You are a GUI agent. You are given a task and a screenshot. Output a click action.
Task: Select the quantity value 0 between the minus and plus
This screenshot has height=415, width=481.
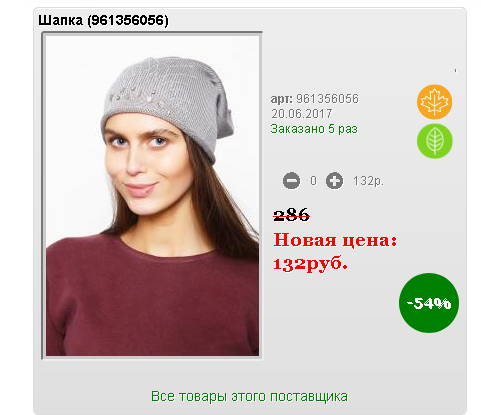coord(313,181)
